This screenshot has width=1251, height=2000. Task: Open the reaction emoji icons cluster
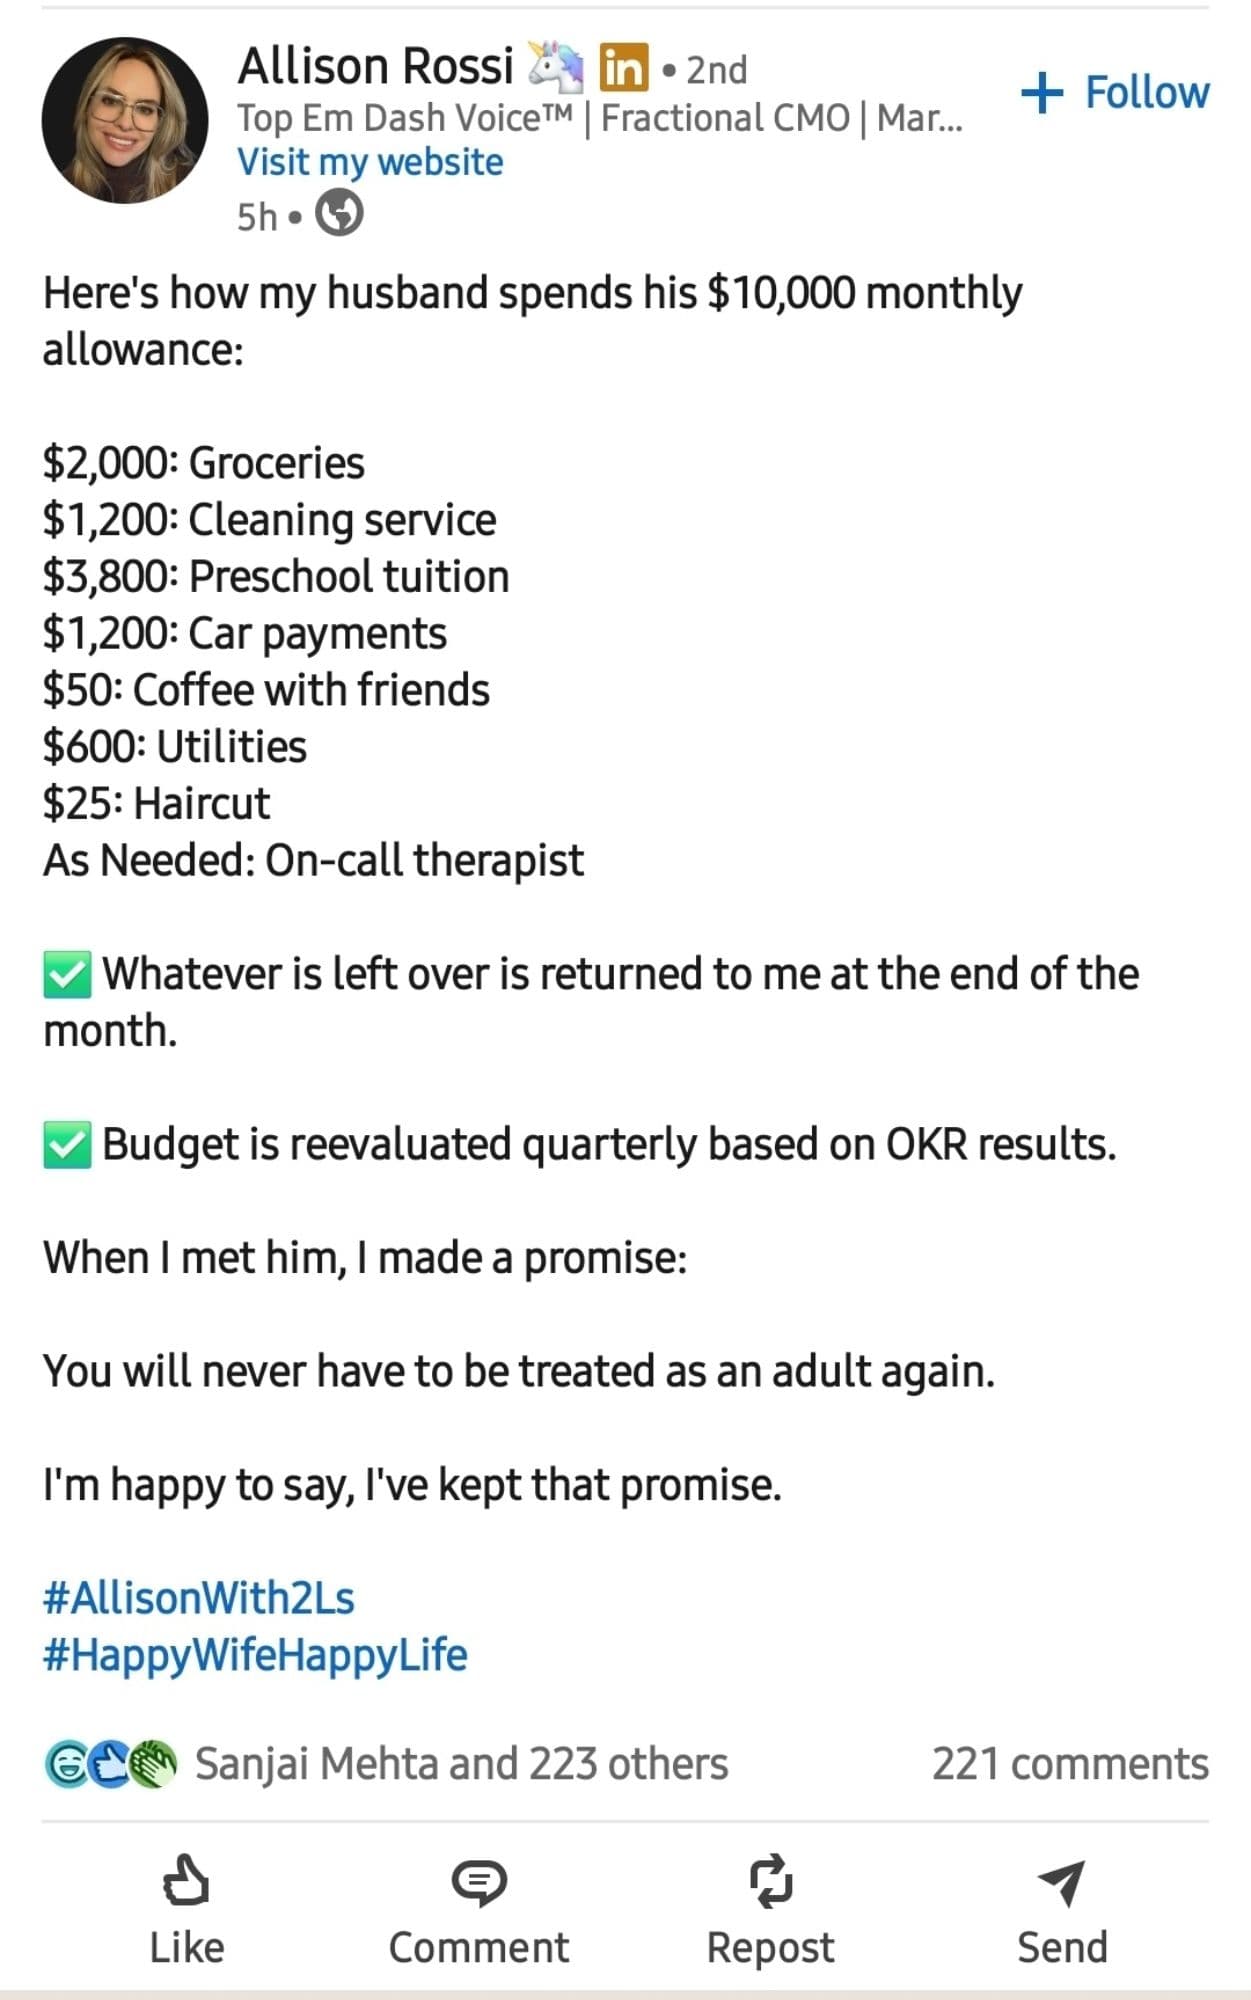110,1764
